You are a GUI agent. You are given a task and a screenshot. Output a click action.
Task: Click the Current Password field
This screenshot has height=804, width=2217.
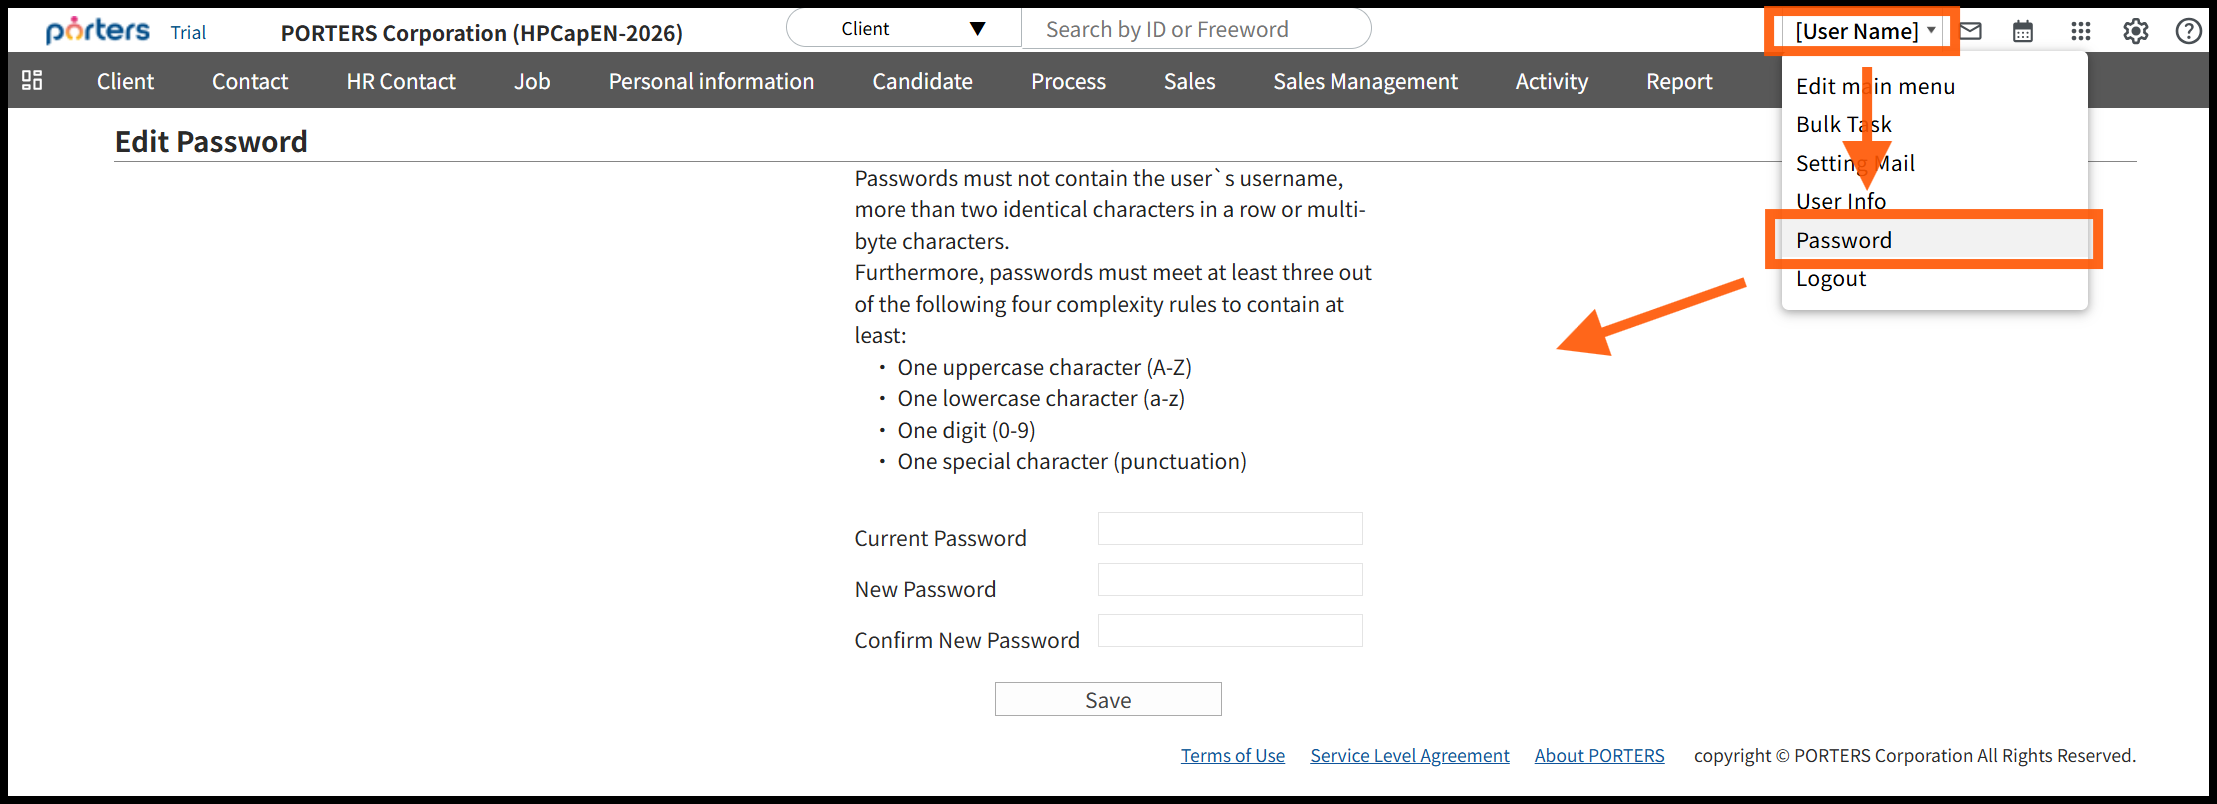click(x=1230, y=529)
